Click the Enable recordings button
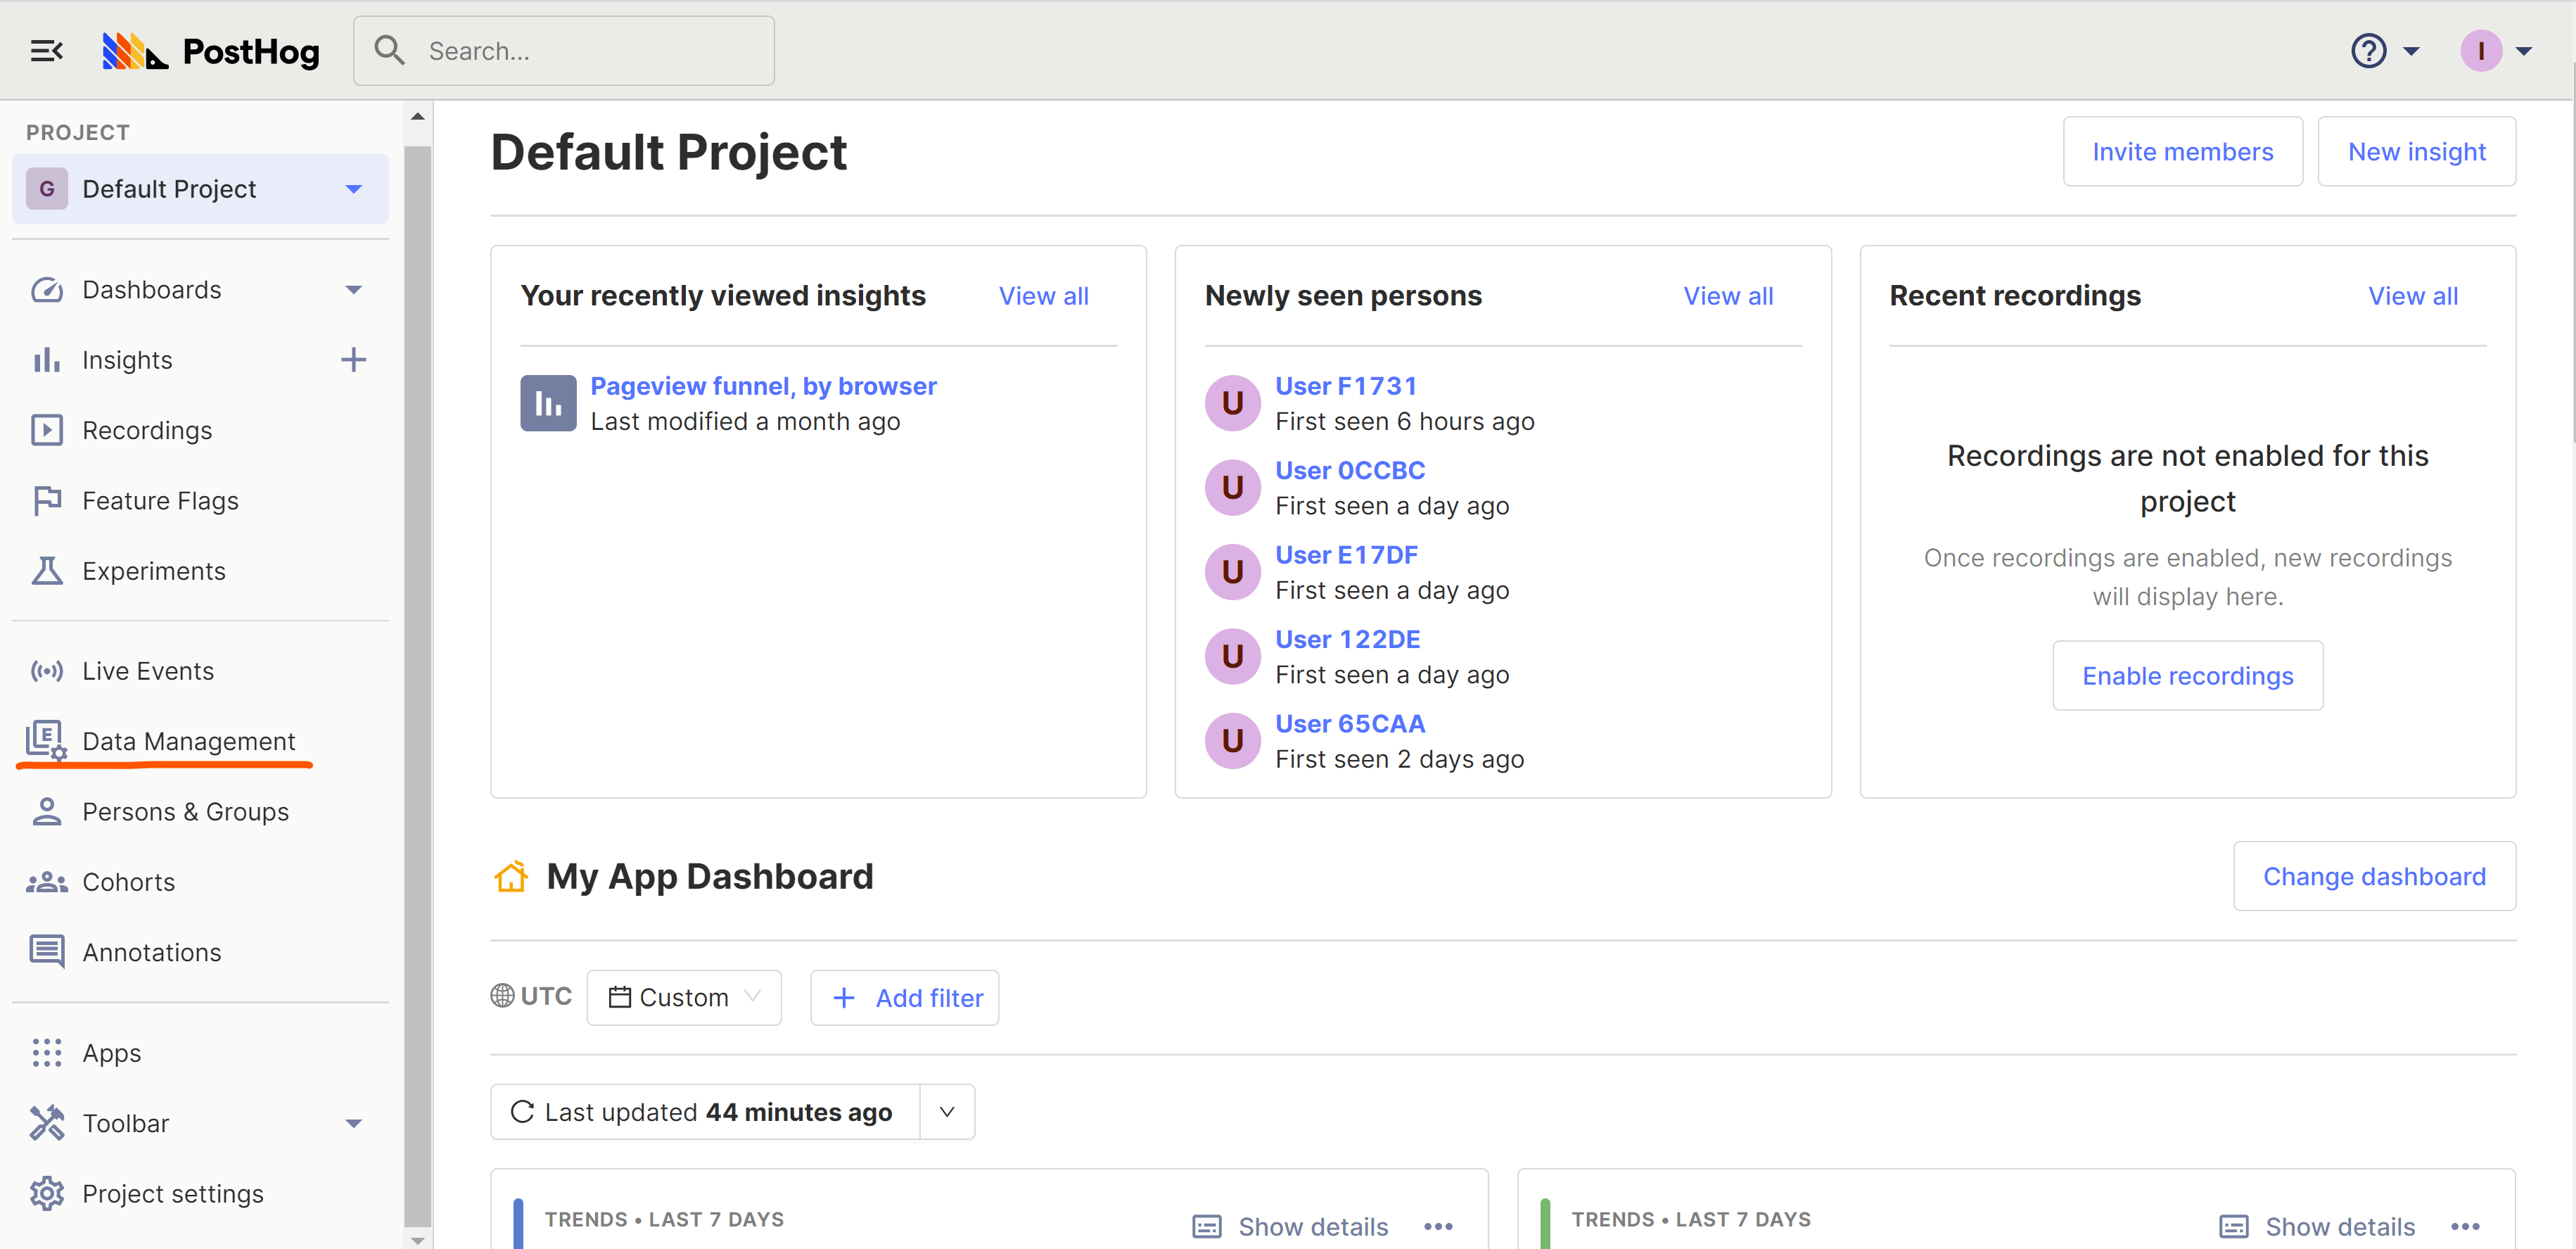The height and width of the screenshot is (1249, 2576). 2187,676
